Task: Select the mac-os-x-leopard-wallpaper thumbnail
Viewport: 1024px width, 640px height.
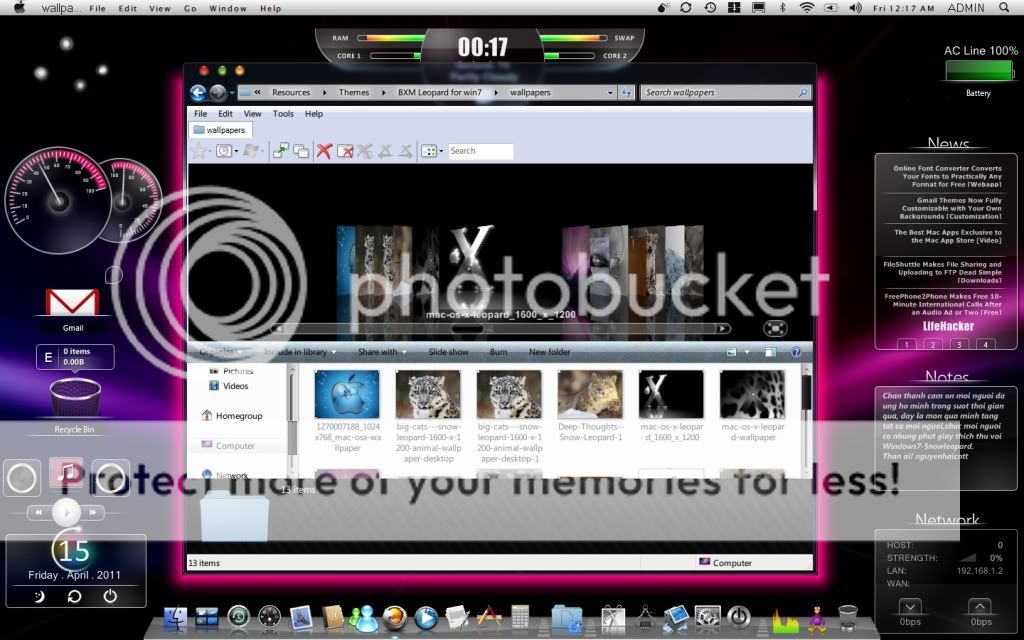Action: coord(752,394)
